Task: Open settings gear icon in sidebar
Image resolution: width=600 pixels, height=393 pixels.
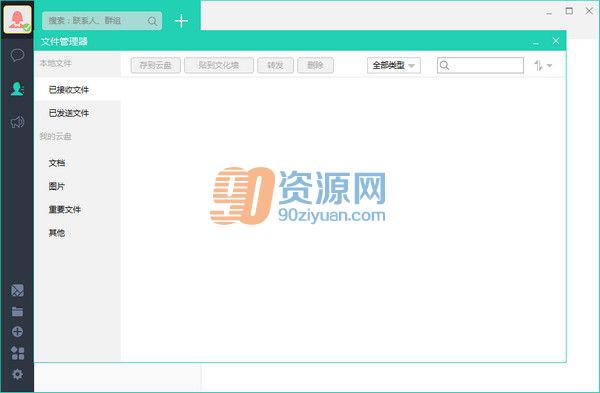Action: point(17,374)
